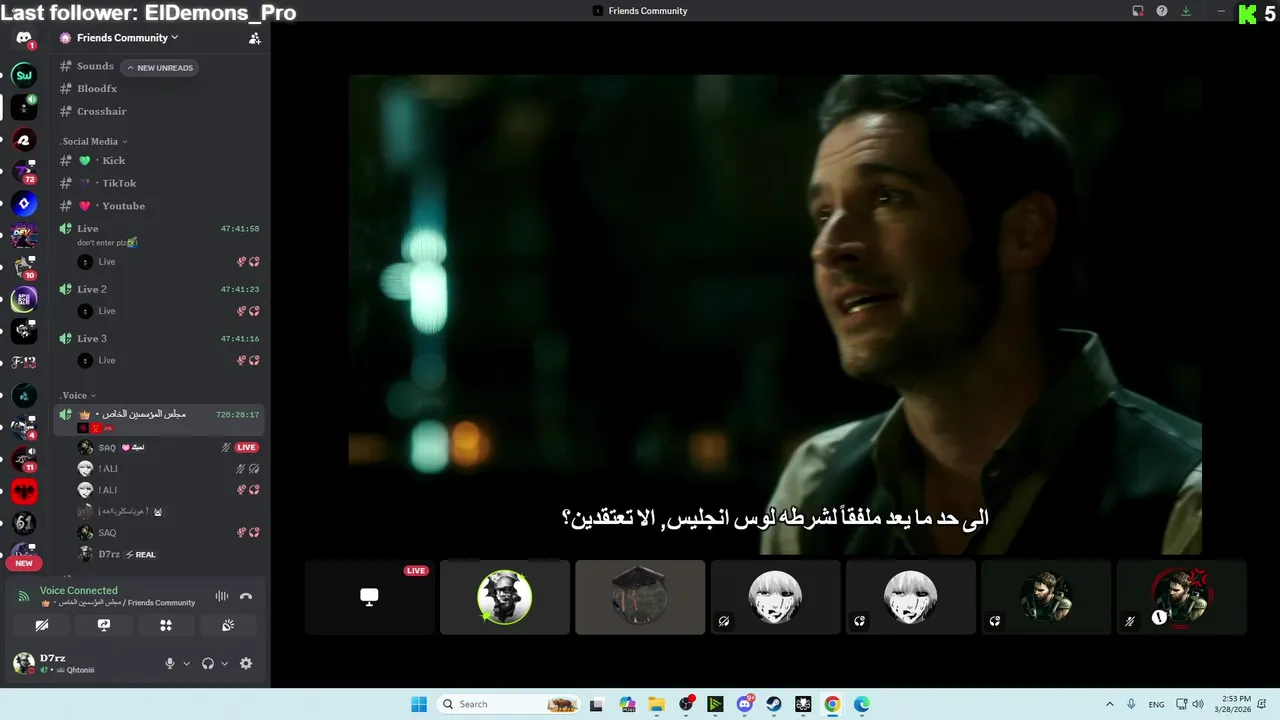Open Microsoft Edge from the taskbar
Screen dimensions: 1280x720
[x=861, y=704]
